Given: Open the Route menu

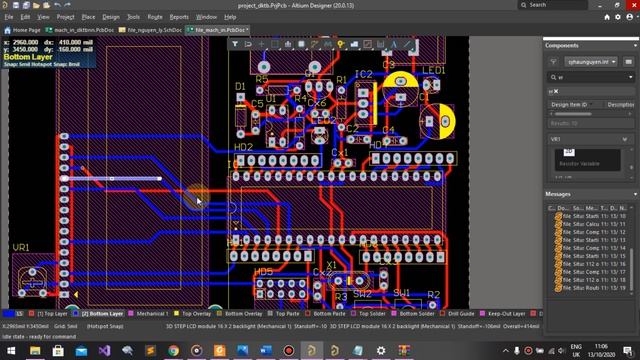Looking at the screenshot, I should [x=155, y=17].
